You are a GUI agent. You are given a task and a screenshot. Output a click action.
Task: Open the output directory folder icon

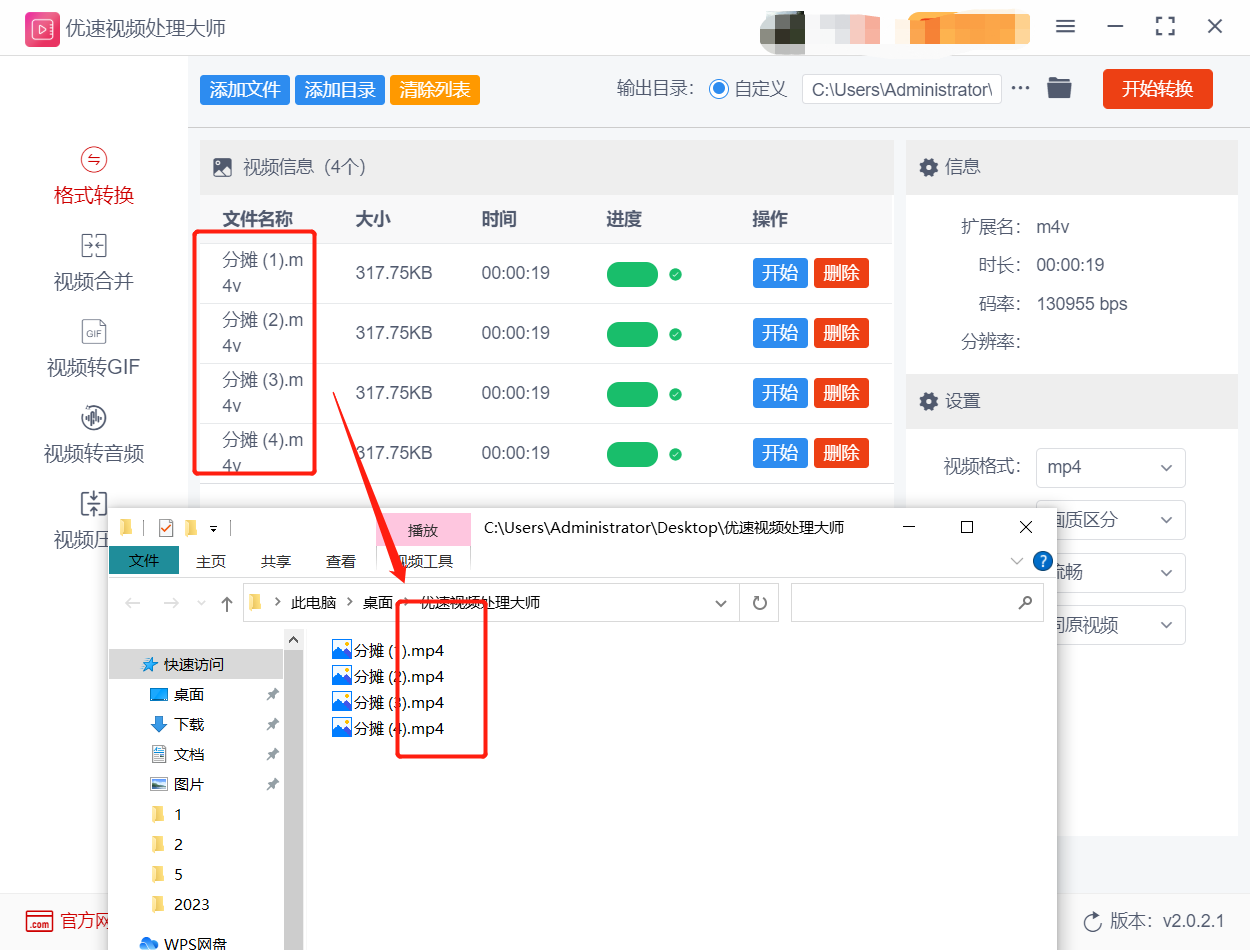(x=1059, y=88)
